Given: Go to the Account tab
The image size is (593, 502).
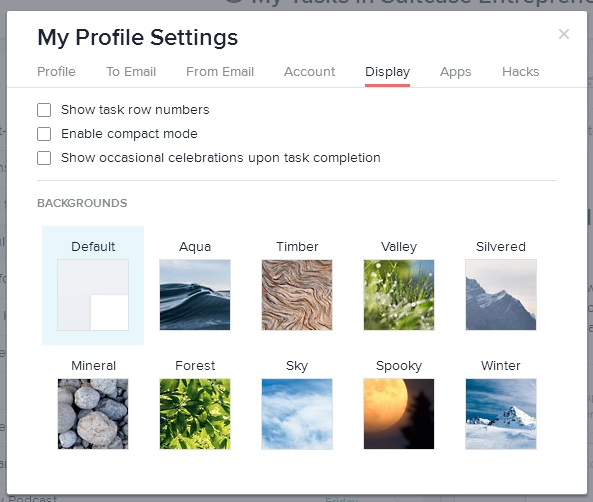Looking at the screenshot, I should click(x=309, y=71).
